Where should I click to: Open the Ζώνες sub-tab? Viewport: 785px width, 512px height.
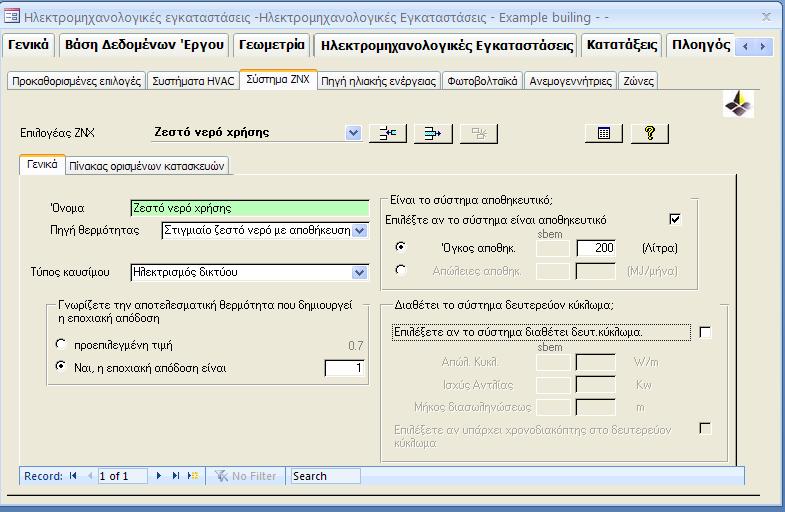click(x=638, y=81)
